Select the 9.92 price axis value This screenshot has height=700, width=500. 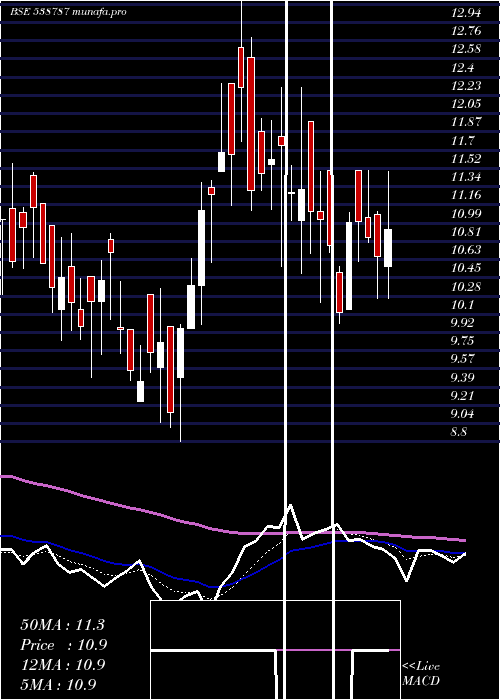[x=462, y=323]
